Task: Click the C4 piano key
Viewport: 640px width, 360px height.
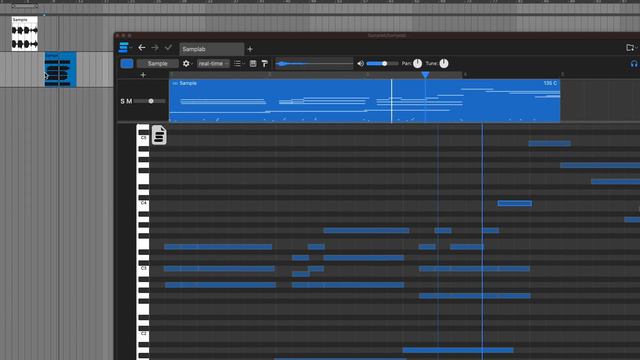Action: pos(143,203)
